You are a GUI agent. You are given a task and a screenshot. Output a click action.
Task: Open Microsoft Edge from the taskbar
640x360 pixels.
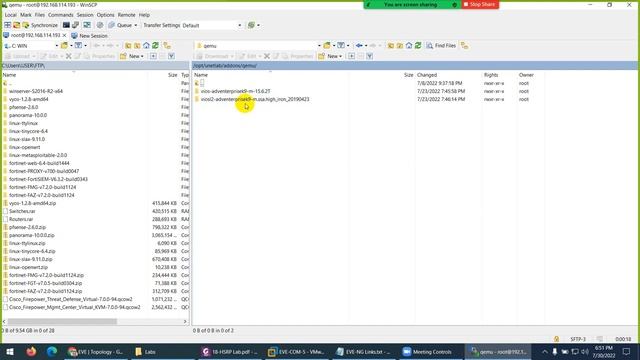point(52,351)
